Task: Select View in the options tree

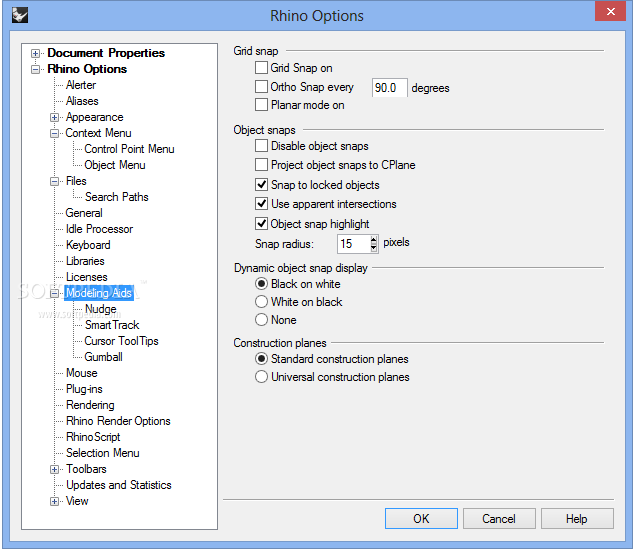Action: tap(77, 501)
